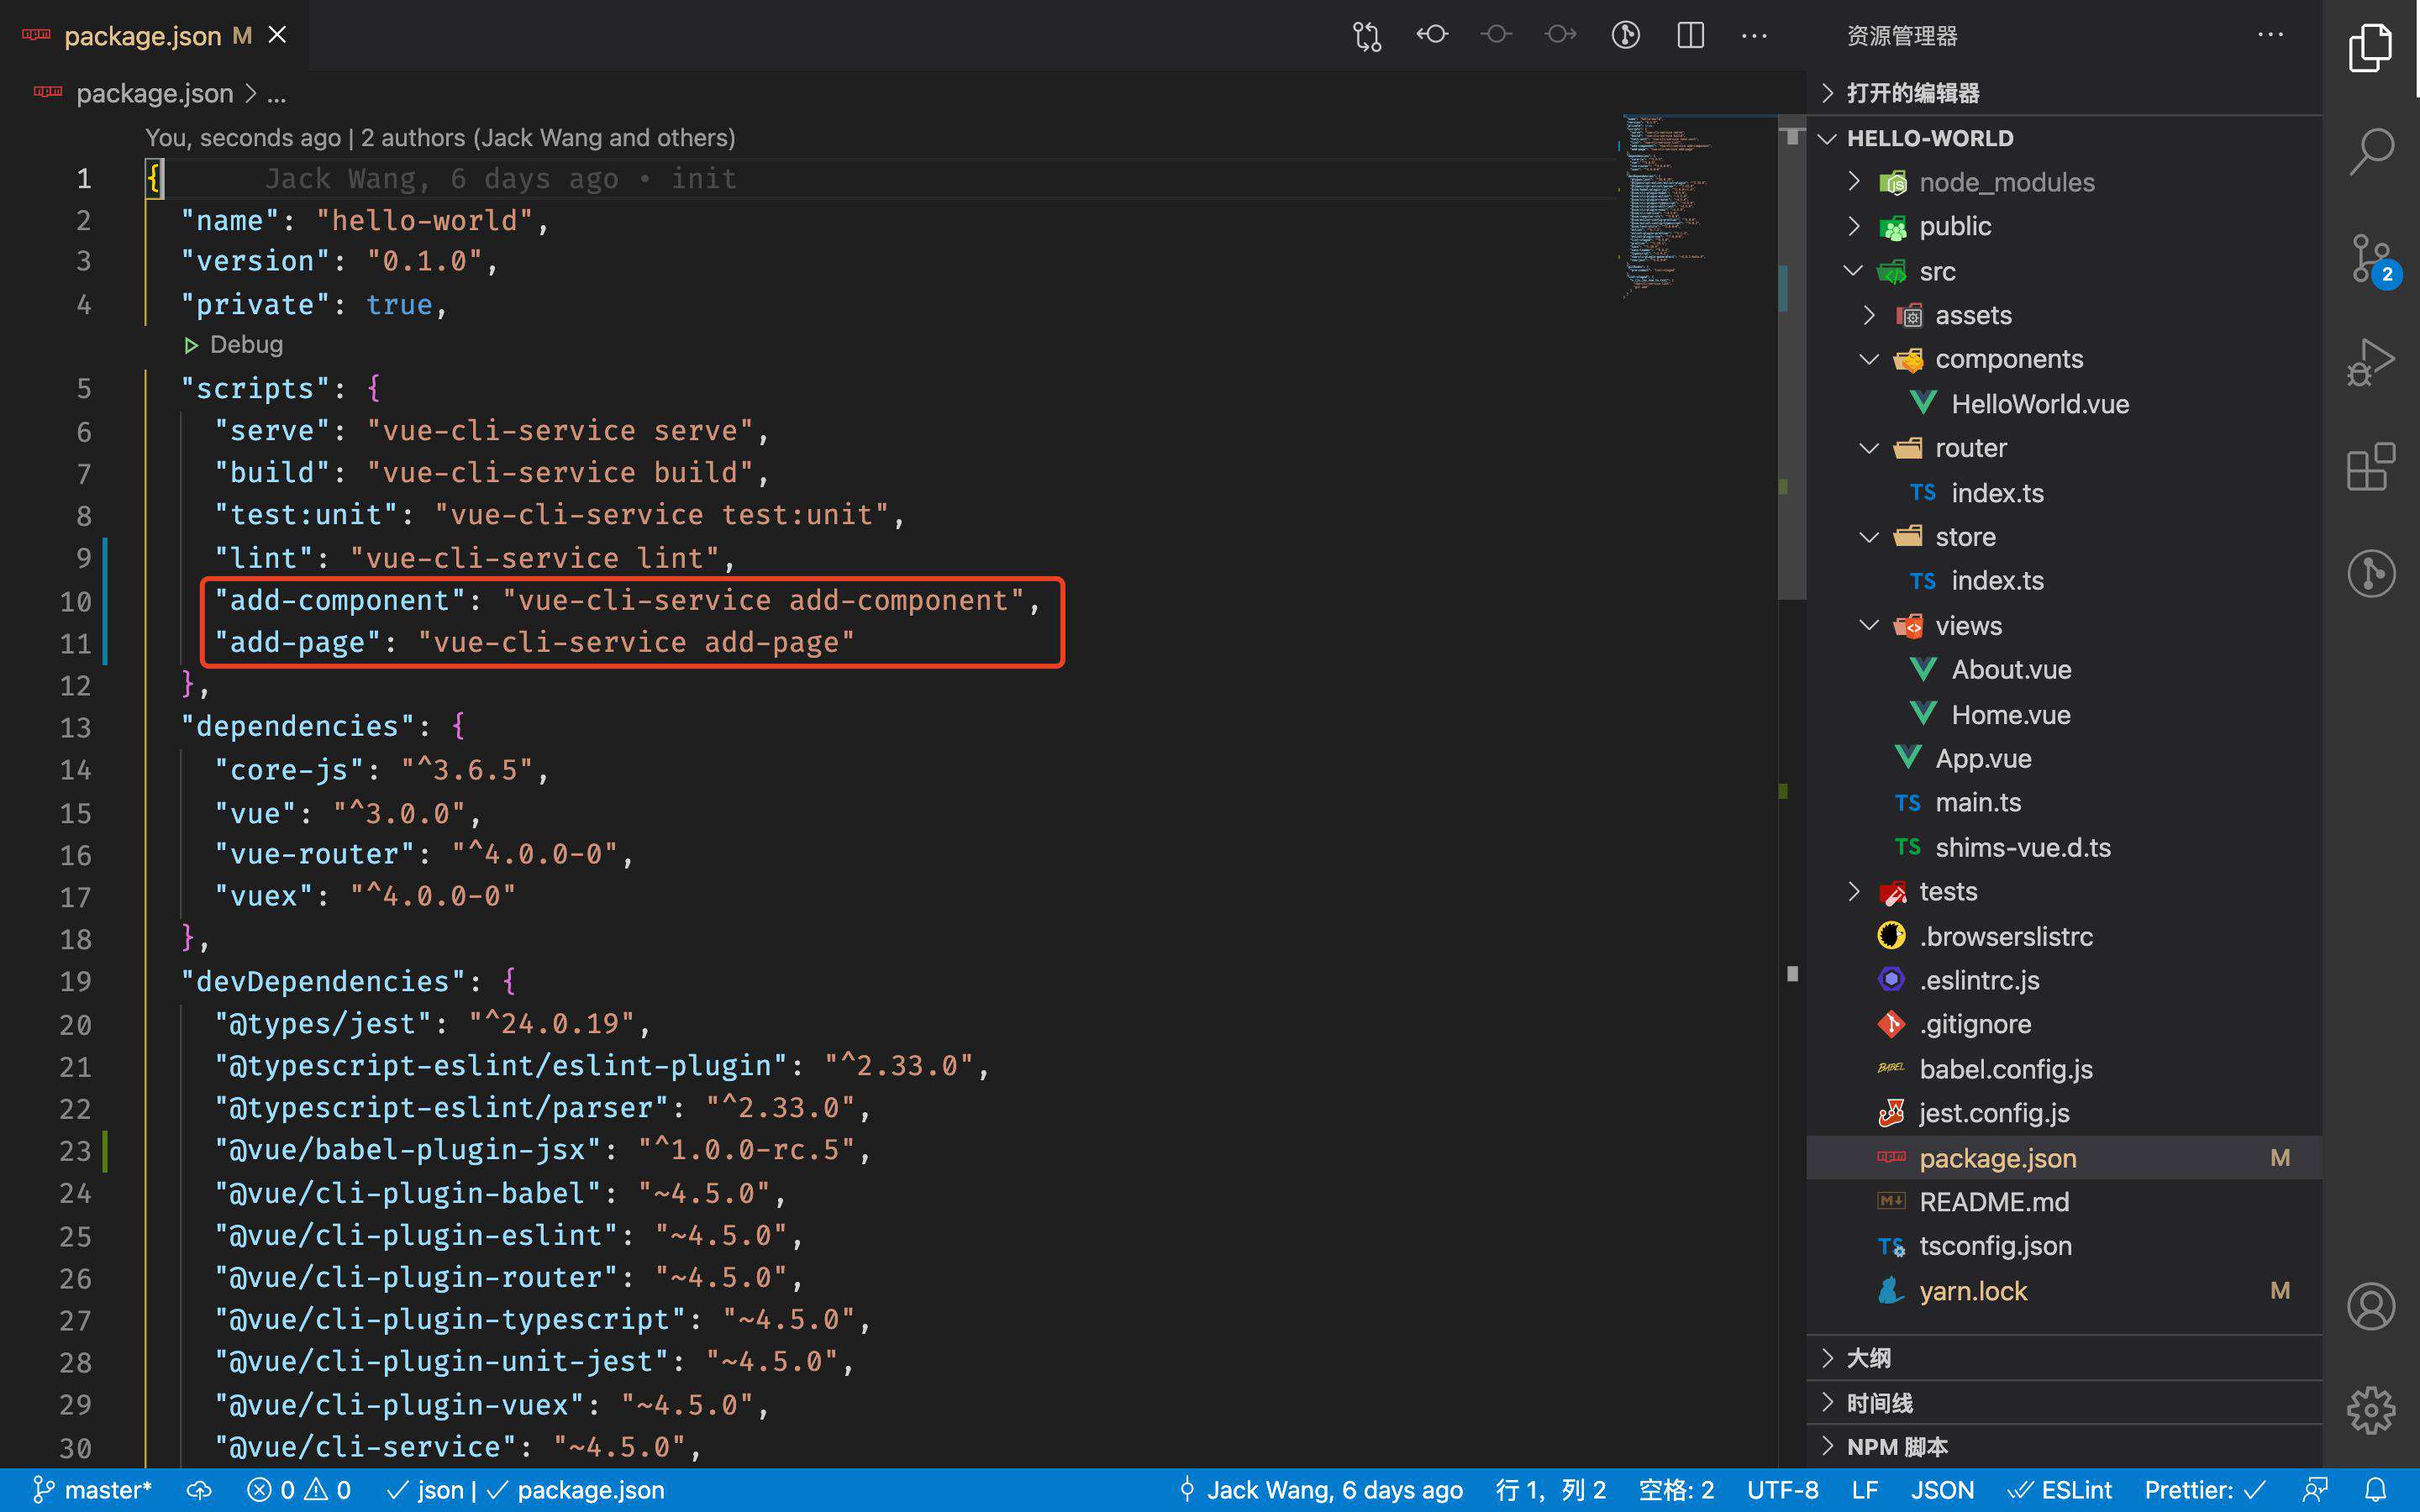Viewport: 2420px width, 1512px height.
Task: Expand the 时间线 timeline section
Action: pyautogui.click(x=2063, y=1403)
